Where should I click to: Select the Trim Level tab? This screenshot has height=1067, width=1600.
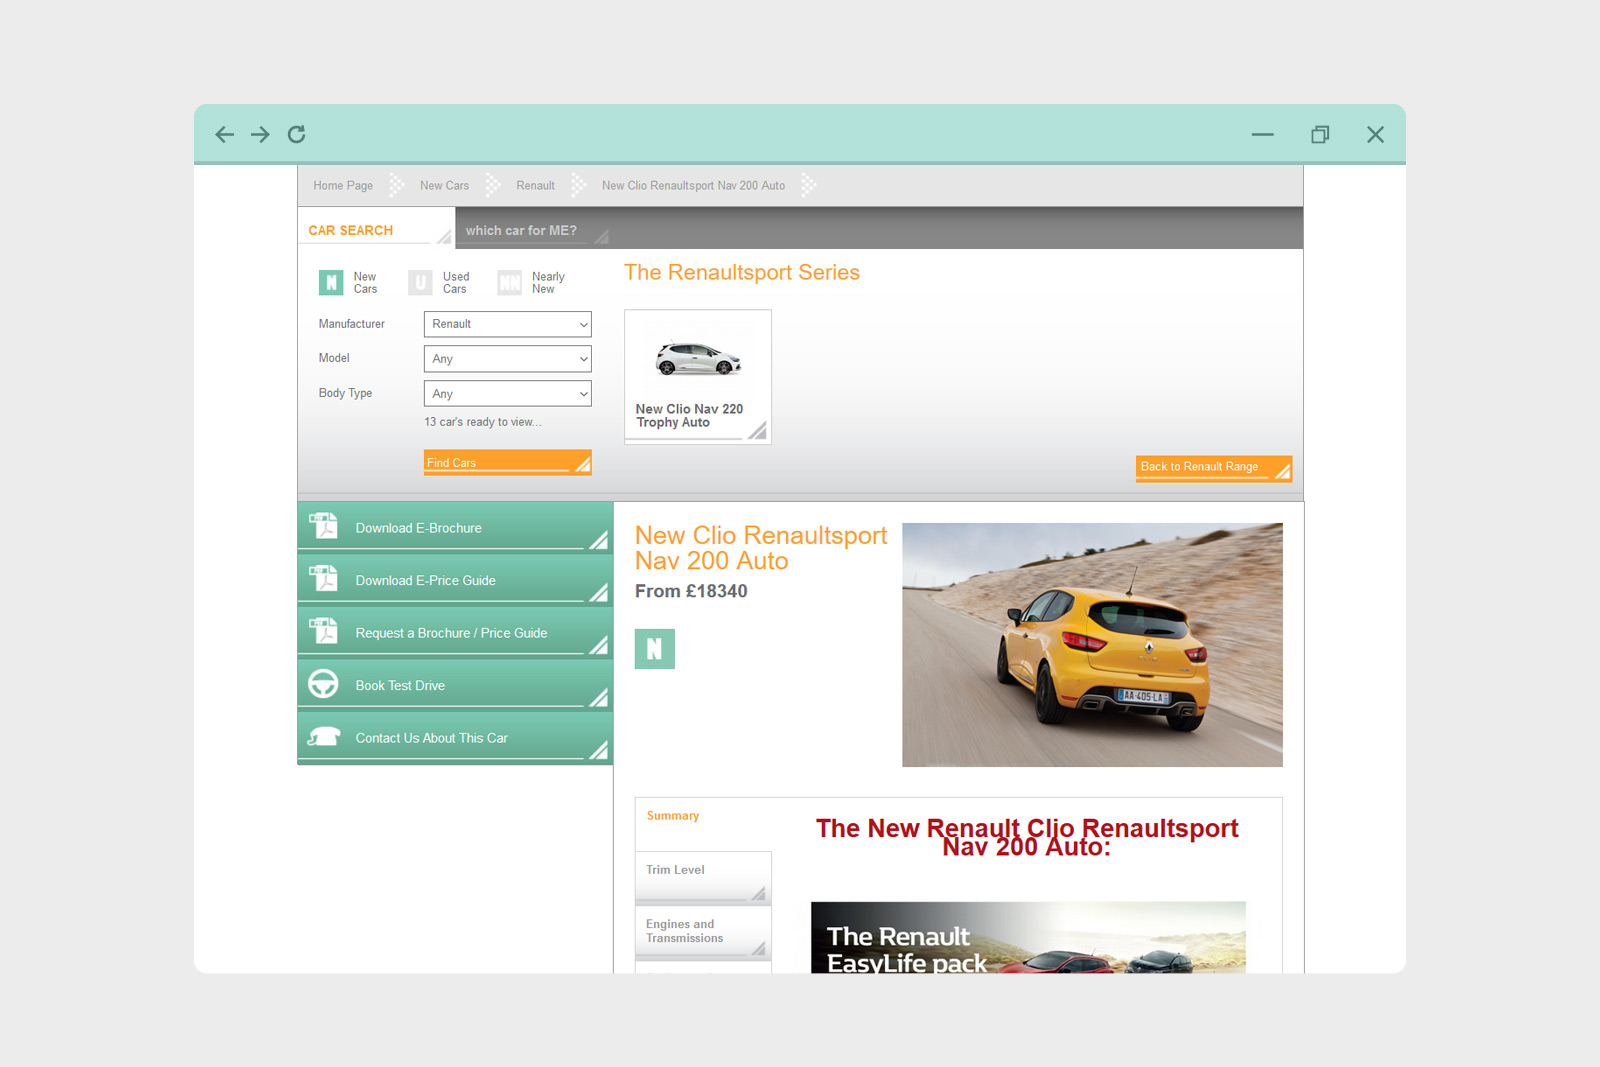point(702,873)
